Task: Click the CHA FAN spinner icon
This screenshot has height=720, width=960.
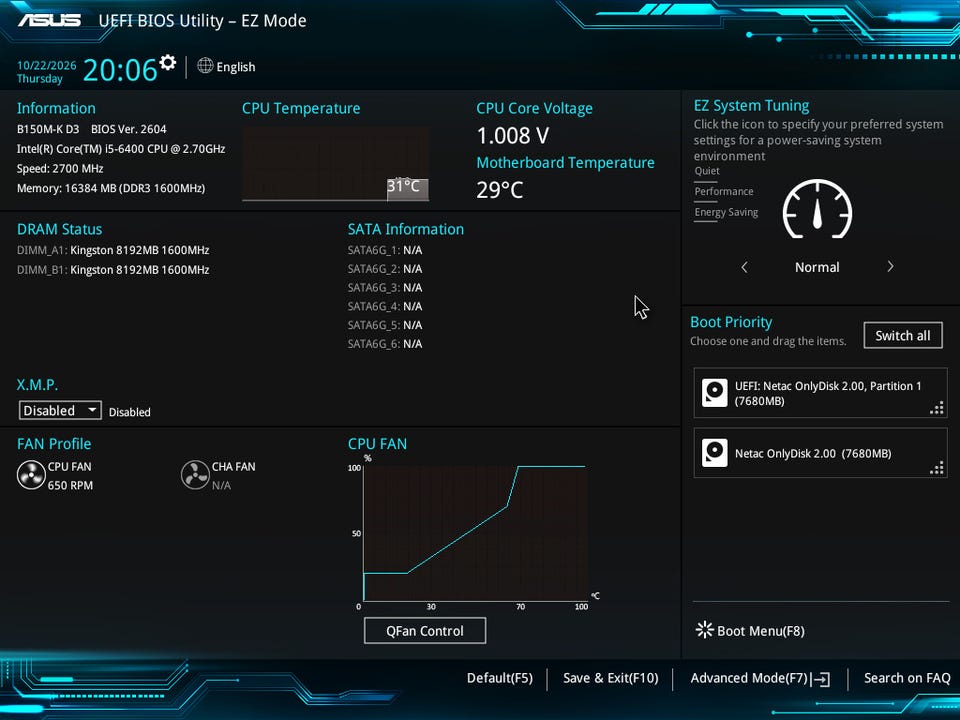Action: [195, 475]
